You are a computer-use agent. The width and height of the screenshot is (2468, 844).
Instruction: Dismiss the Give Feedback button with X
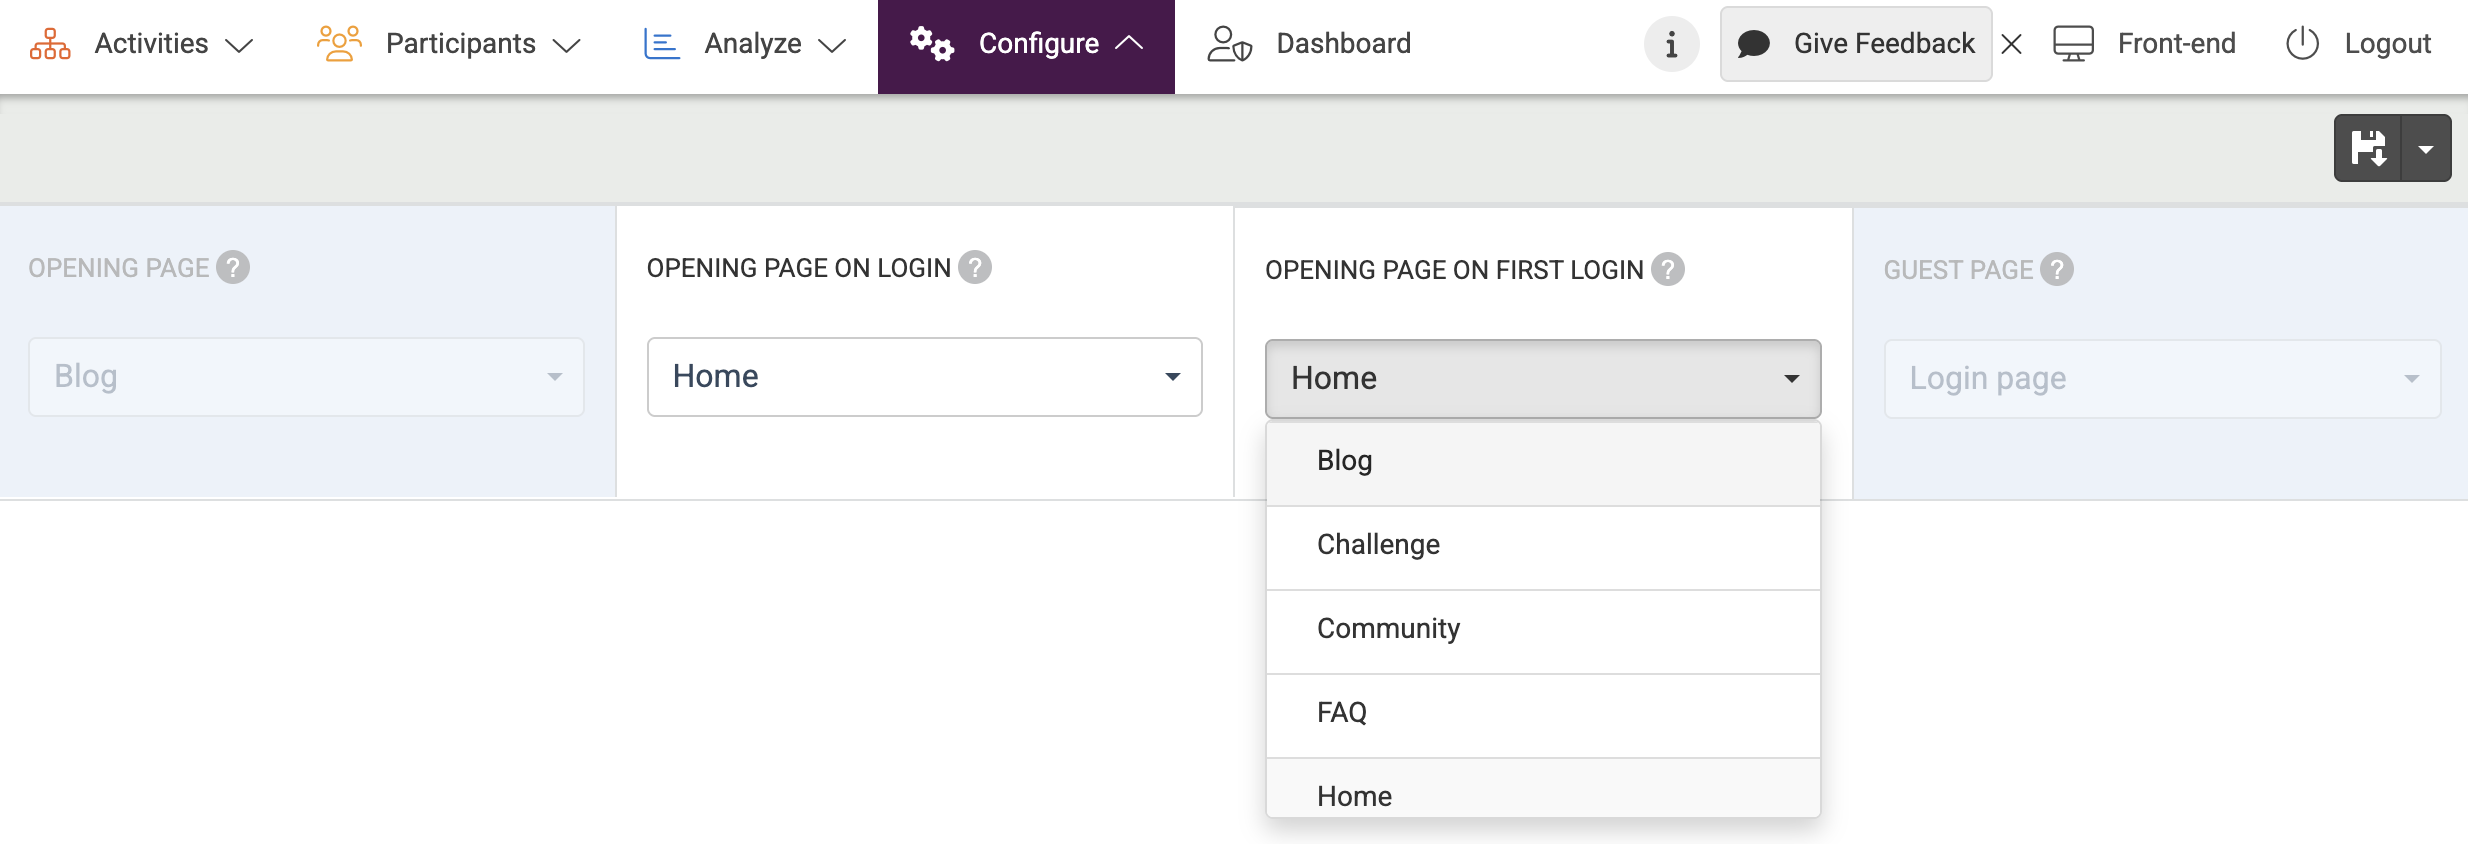(2012, 44)
